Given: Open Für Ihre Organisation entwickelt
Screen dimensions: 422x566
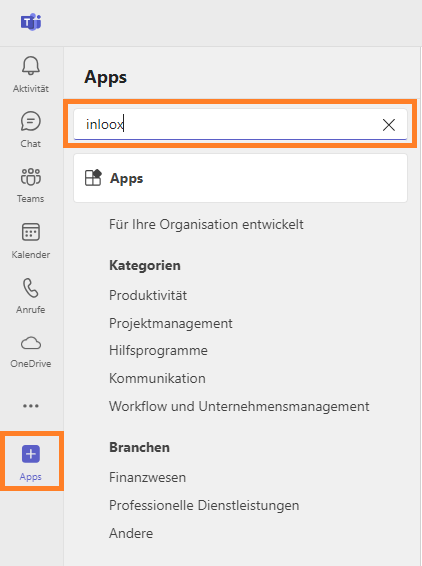Looking at the screenshot, I should [206, 225].
